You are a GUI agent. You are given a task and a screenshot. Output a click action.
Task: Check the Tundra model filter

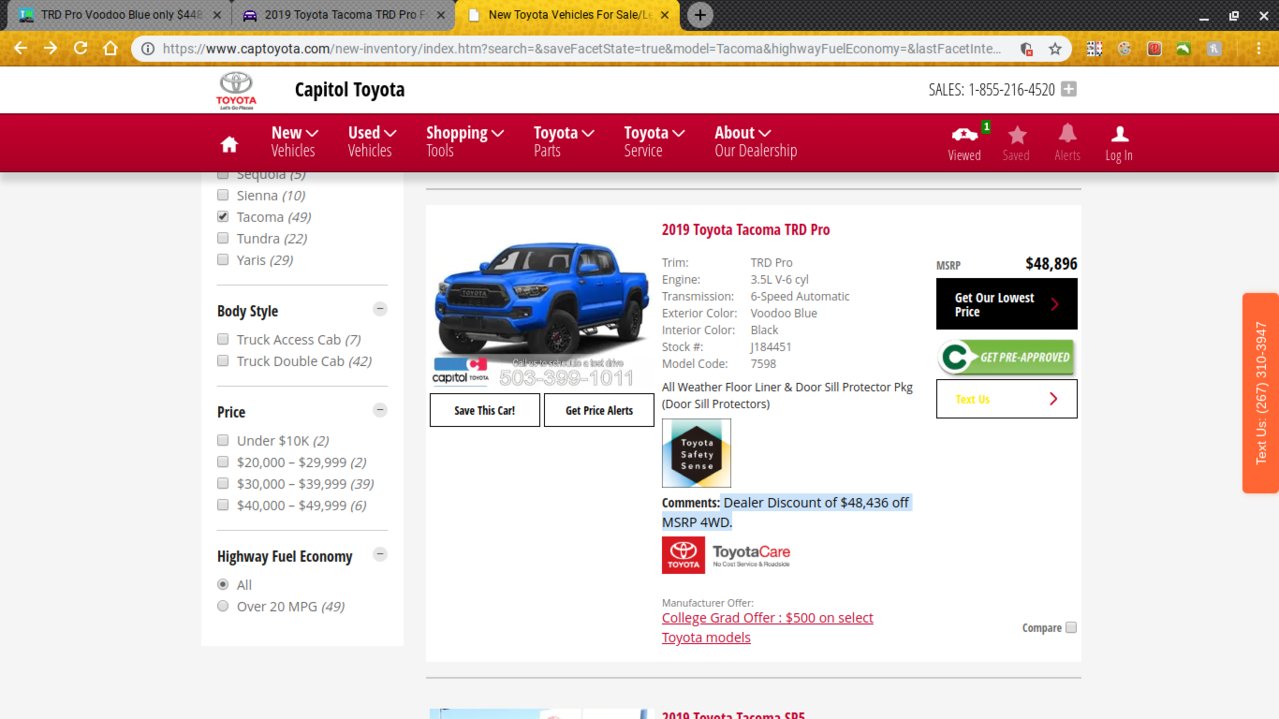coord(223,238)
